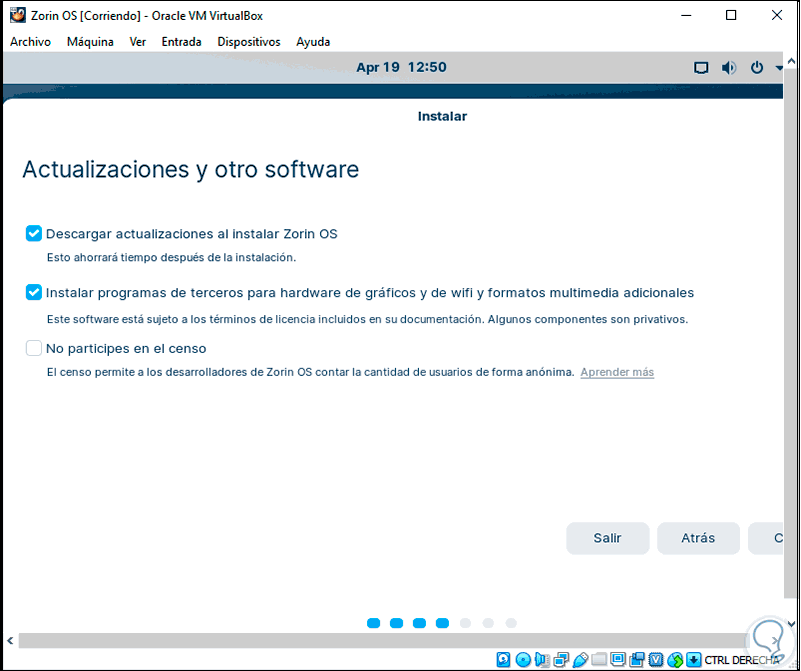Image resolution: width=801 pixels, height=671 pixels.
Task: Open the Dispositivos menu
Action: (x=249, y=42)
